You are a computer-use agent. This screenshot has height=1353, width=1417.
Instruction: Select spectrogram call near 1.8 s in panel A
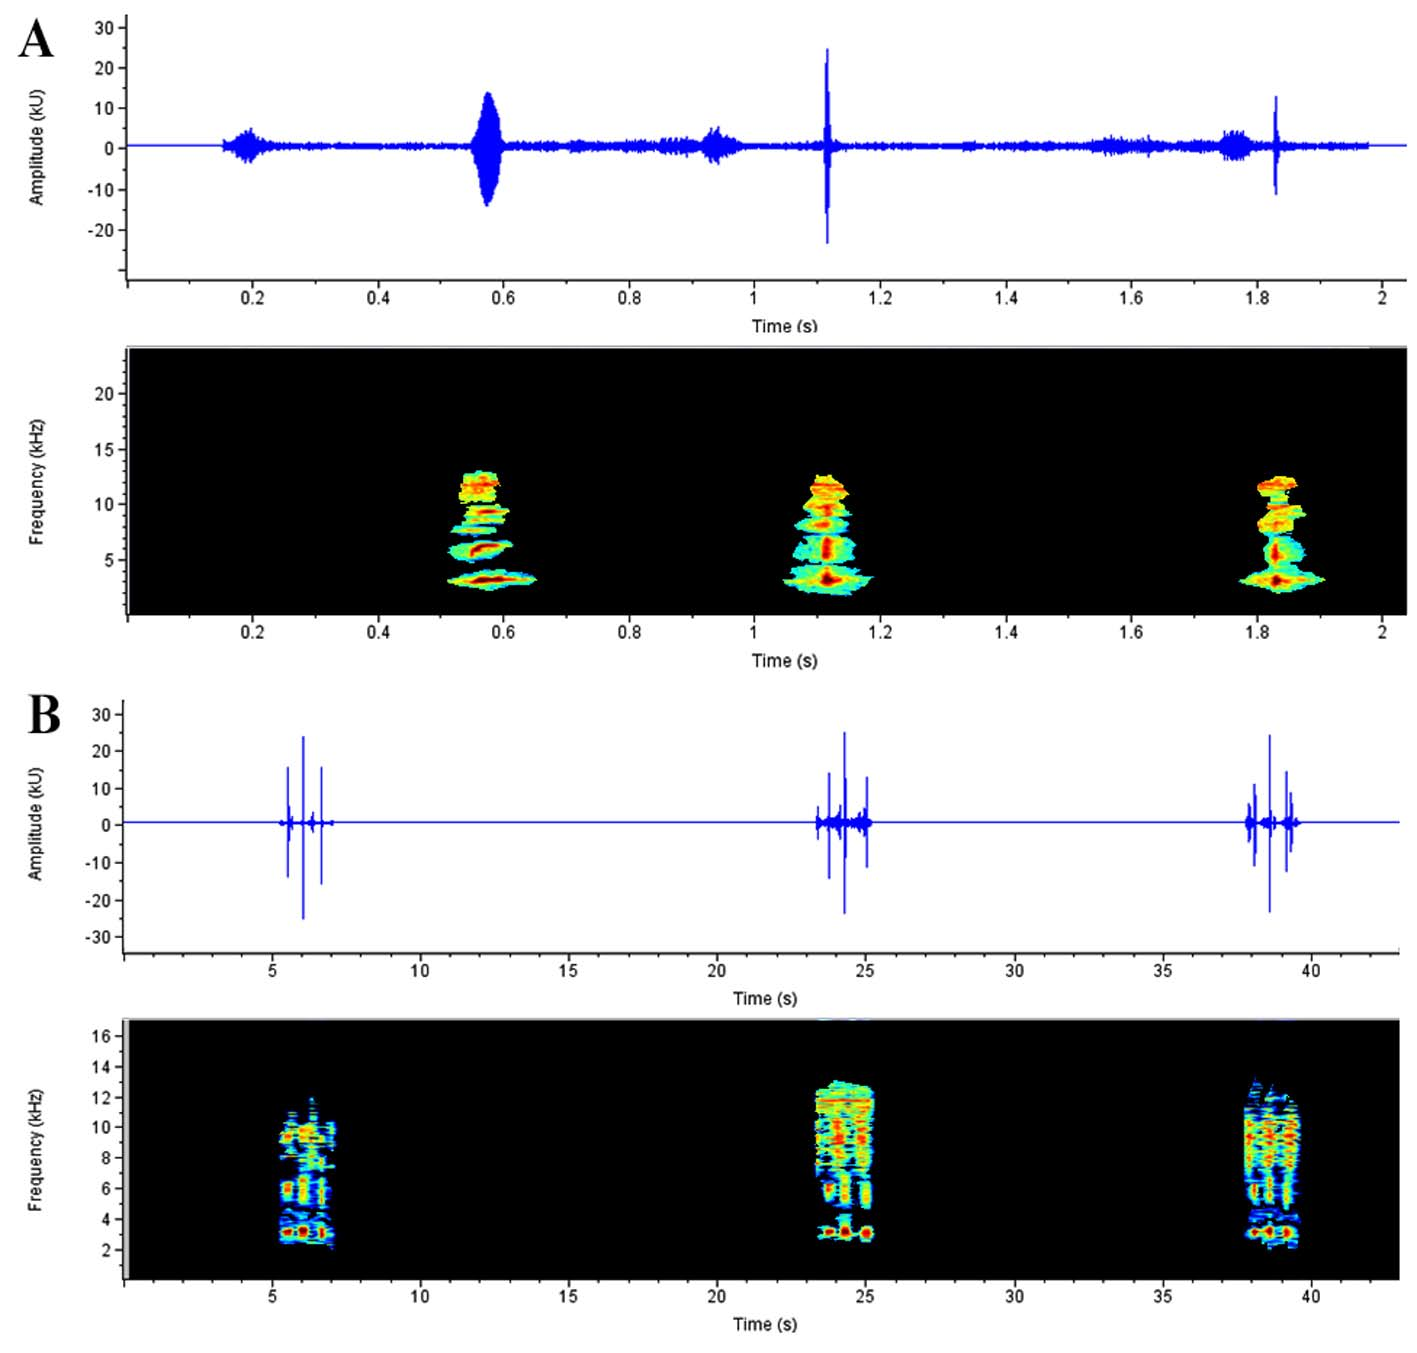[x=1282, y=534]
